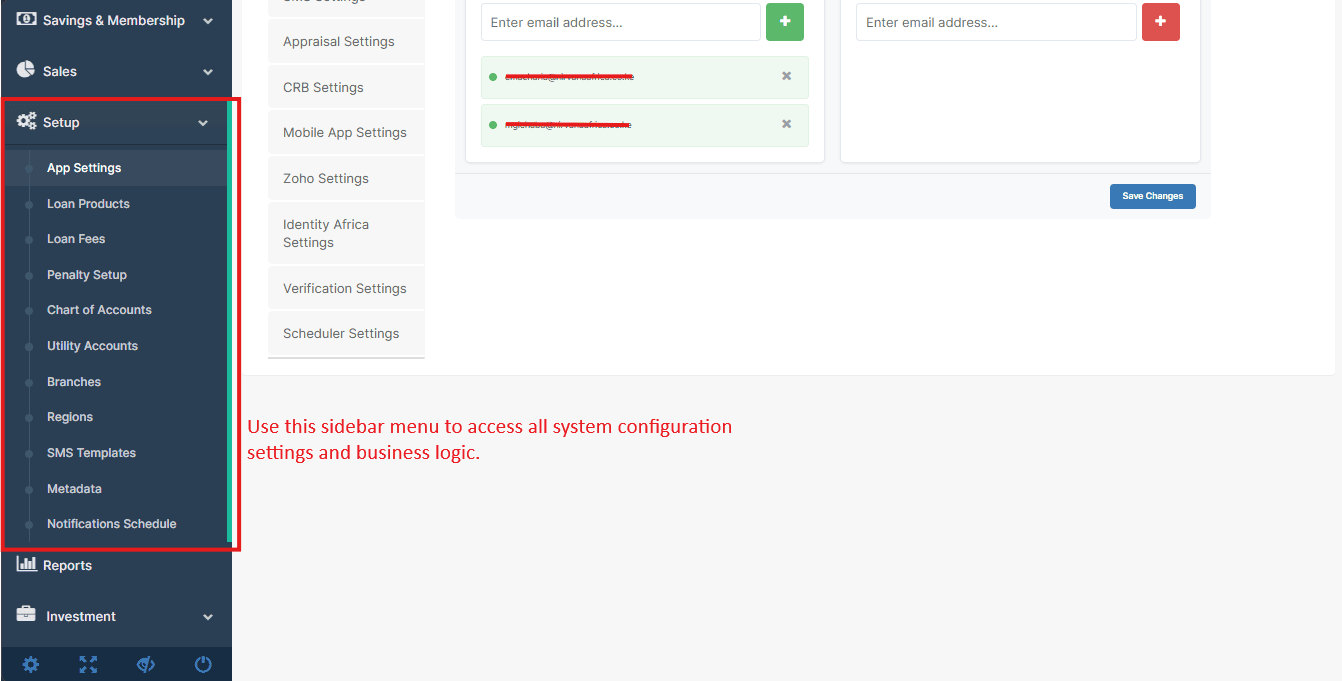Focus the right email address input field
This screenshot has width=1342, height=681.
tap(996, 22)
